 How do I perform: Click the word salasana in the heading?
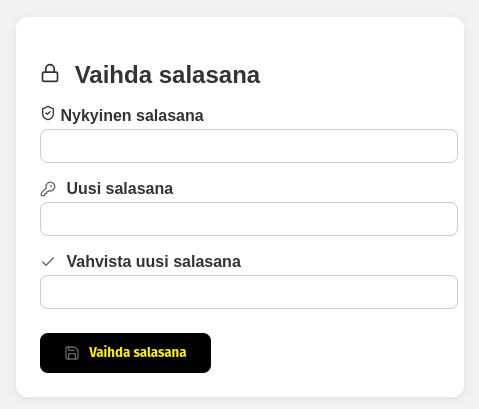[210, 75]
